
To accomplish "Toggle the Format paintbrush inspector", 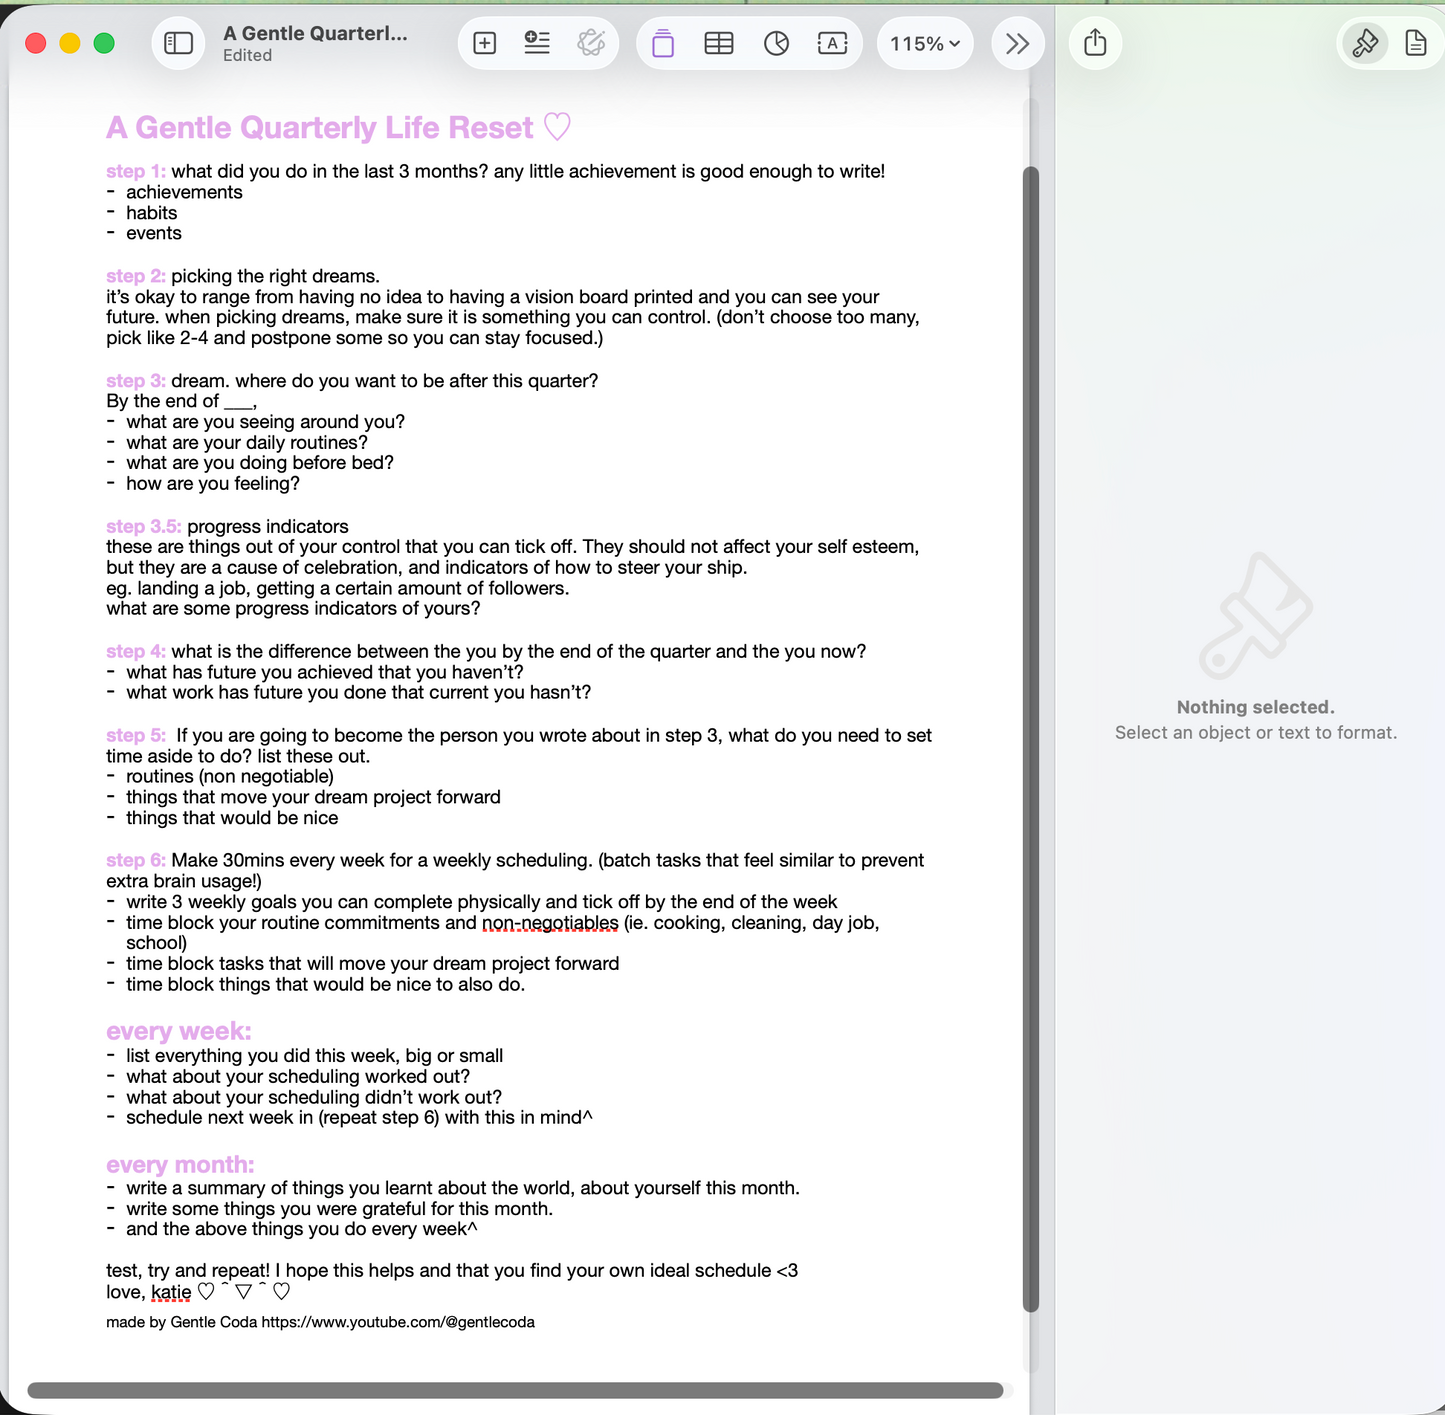I will pyautogui.click(x=1365, y=43).
